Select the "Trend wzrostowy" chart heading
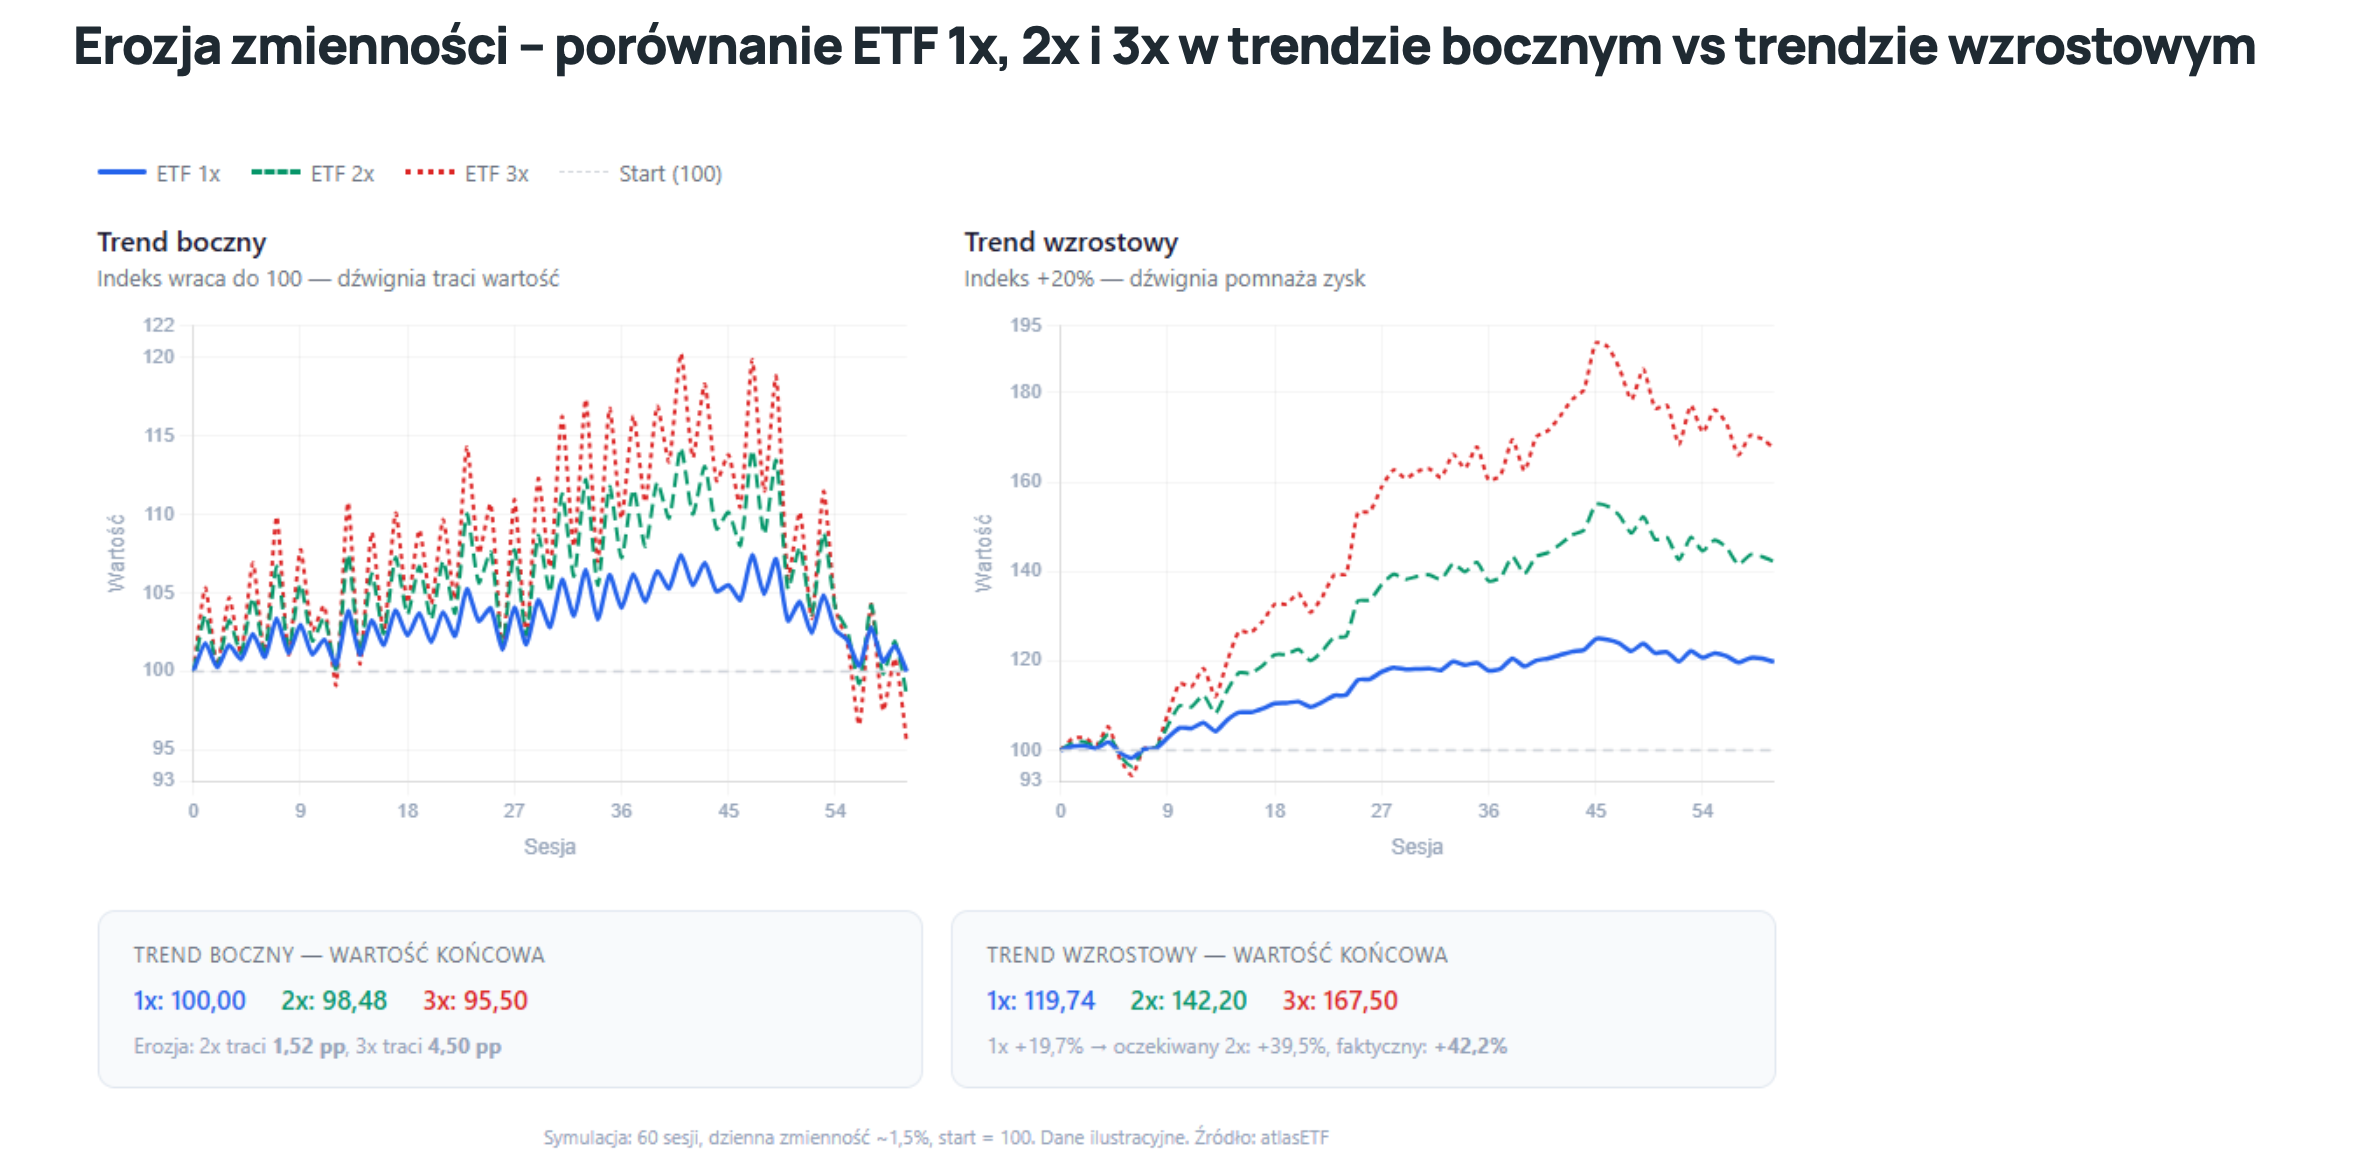Image resolution: width=2374 pixels, height=1162 pixels. click(1070, 242)
